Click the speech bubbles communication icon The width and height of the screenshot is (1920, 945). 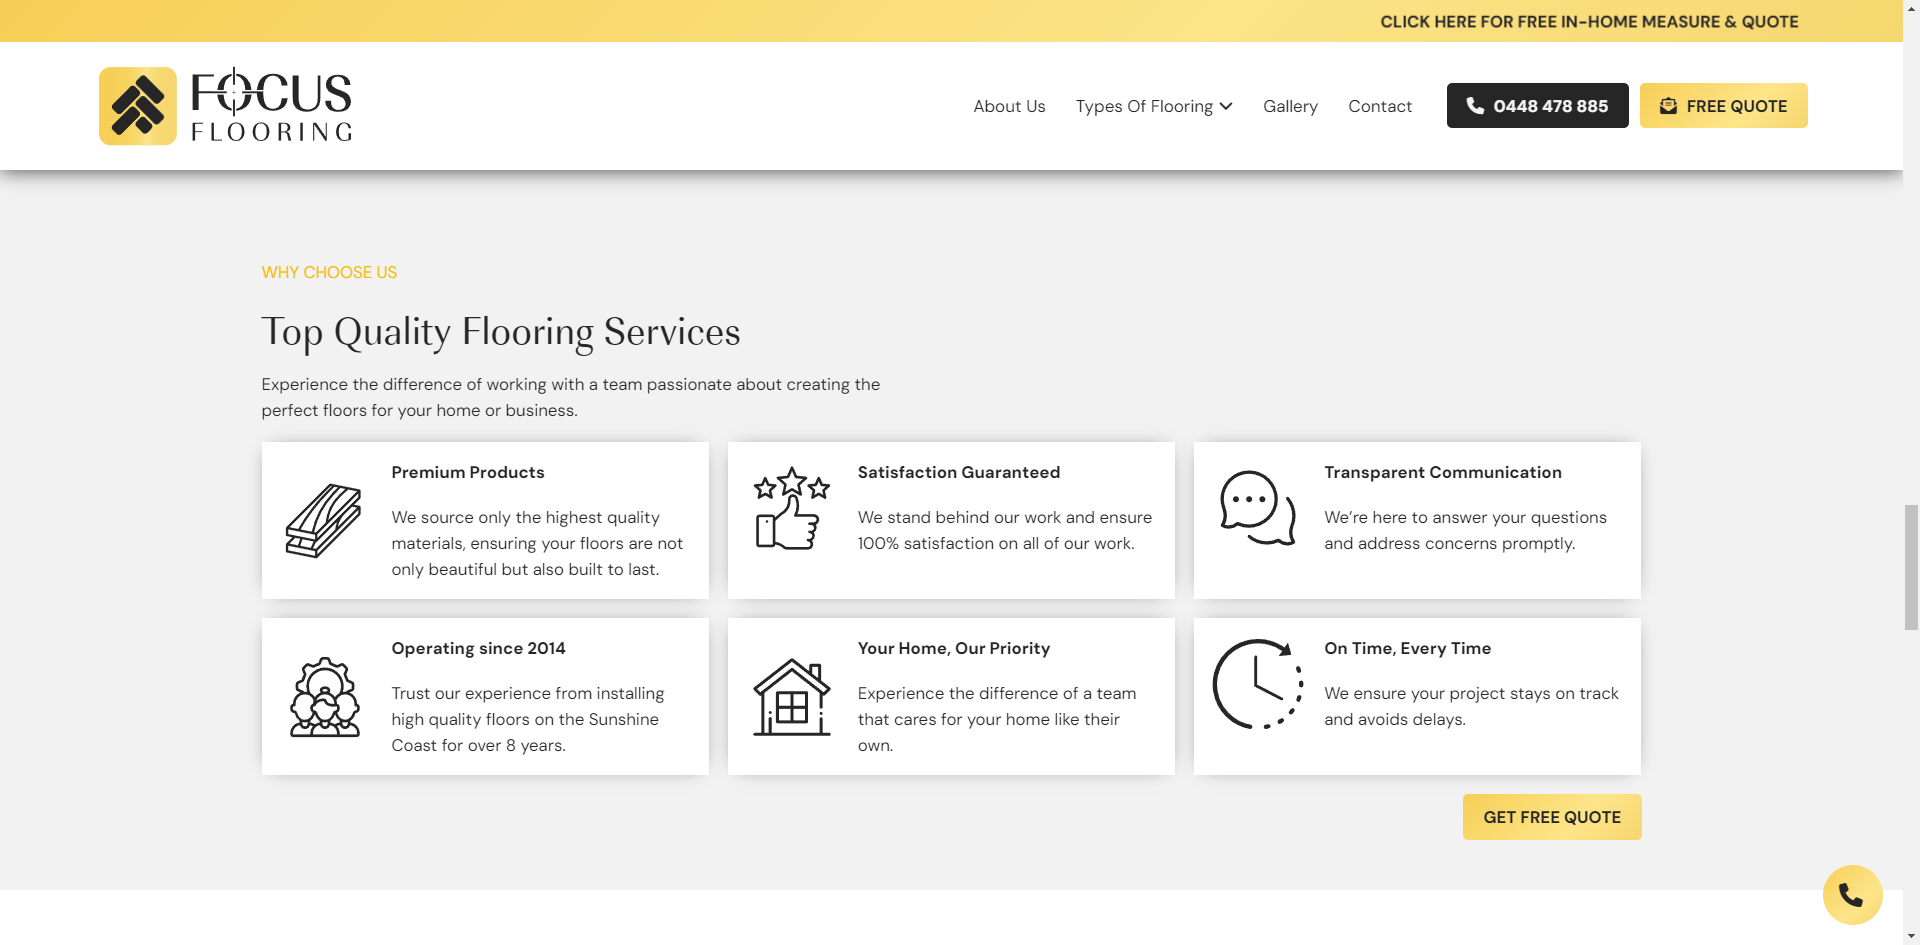pos(1258,508)
